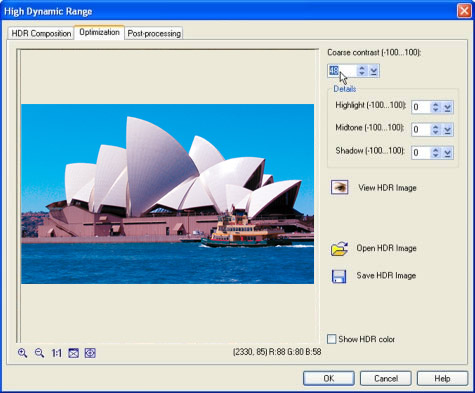Click the View HDR Image eye icon
This screenshot has height=393, width=475.
339,187
